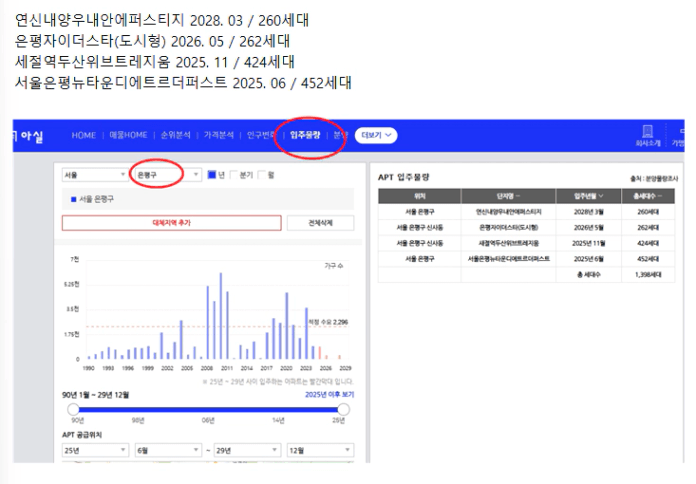Click the red 대체지역 추가 button

(171, 223)
